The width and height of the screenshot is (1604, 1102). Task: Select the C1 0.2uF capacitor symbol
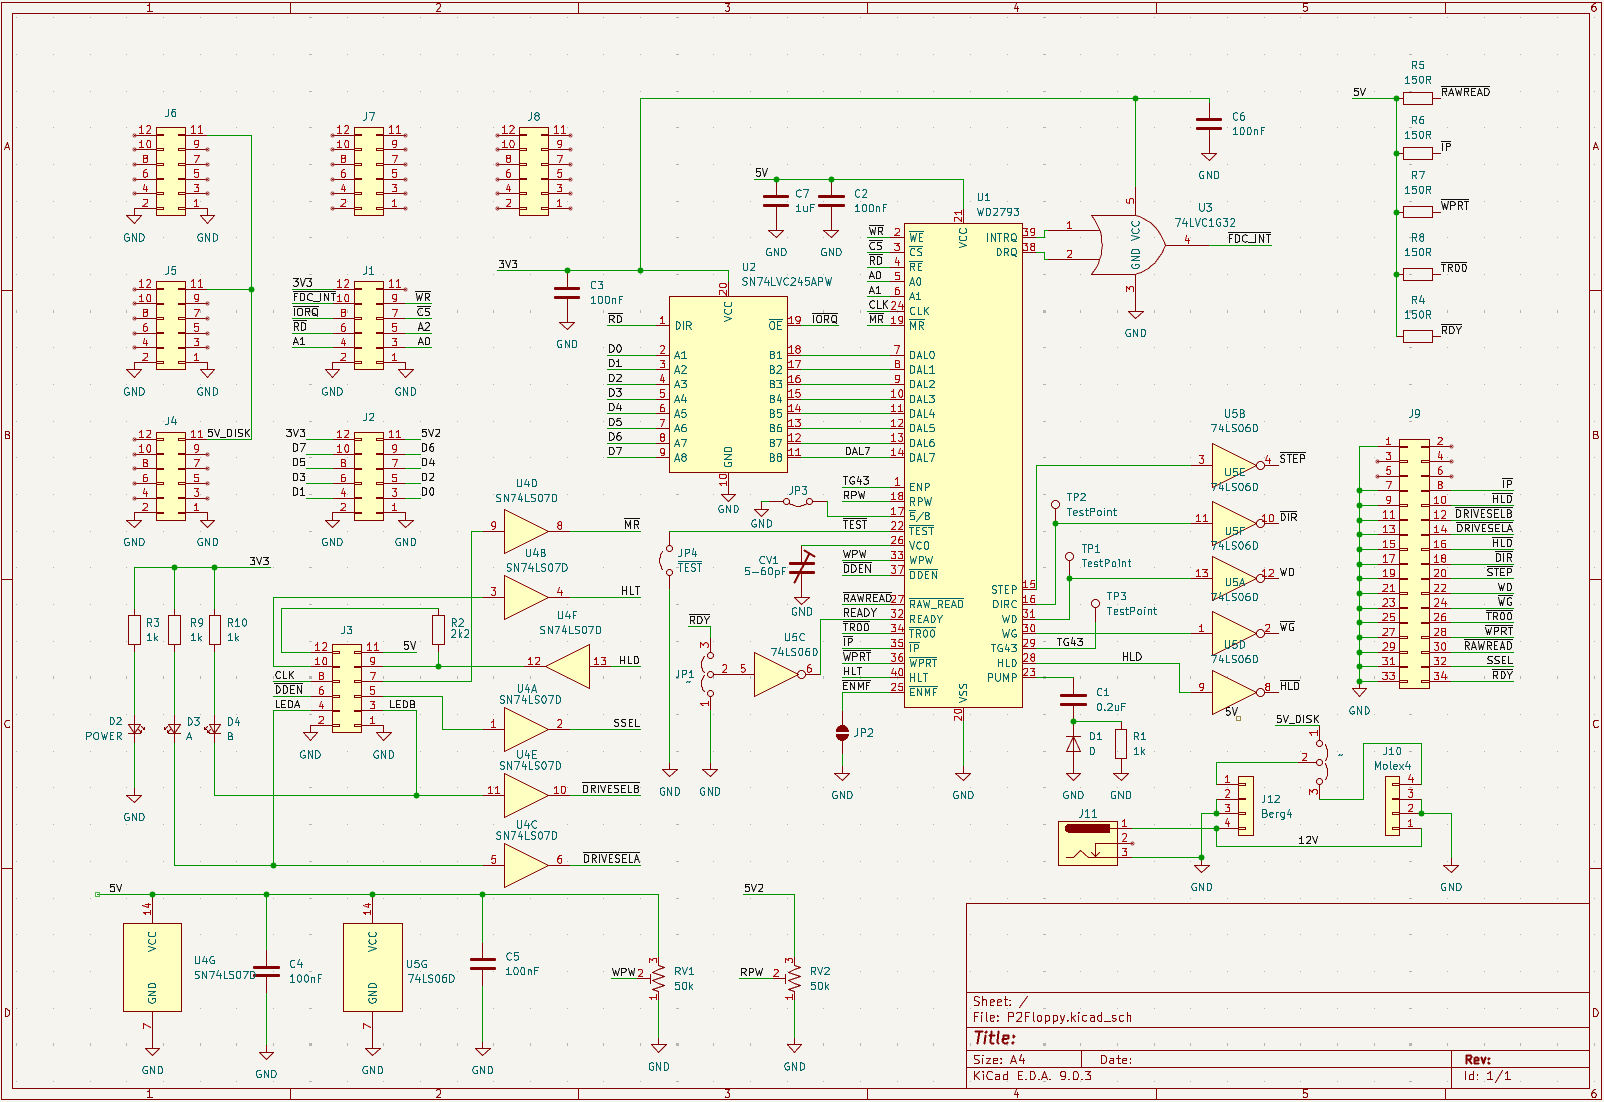(1073, 698)
